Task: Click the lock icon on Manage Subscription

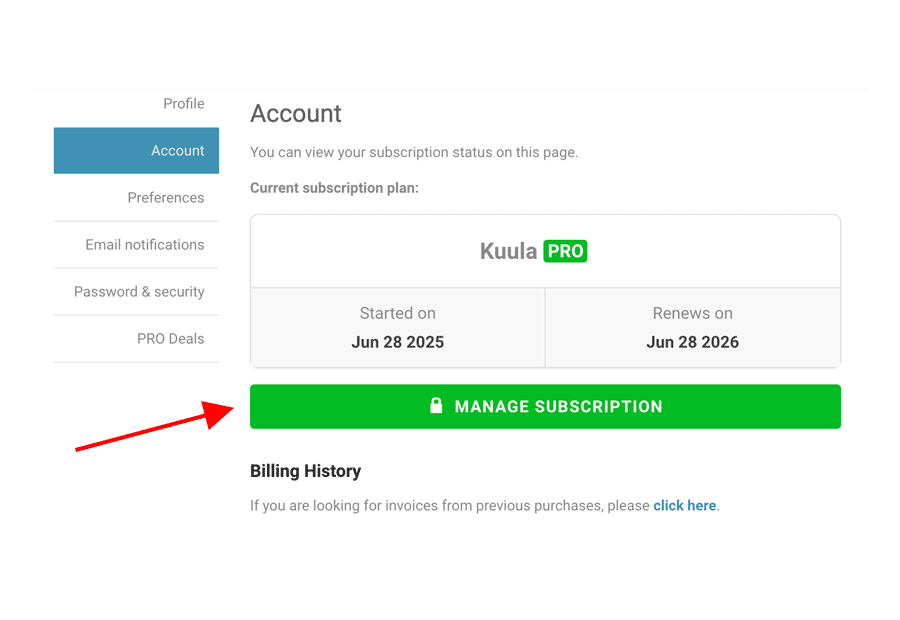Action: click(x=436, y=405)
